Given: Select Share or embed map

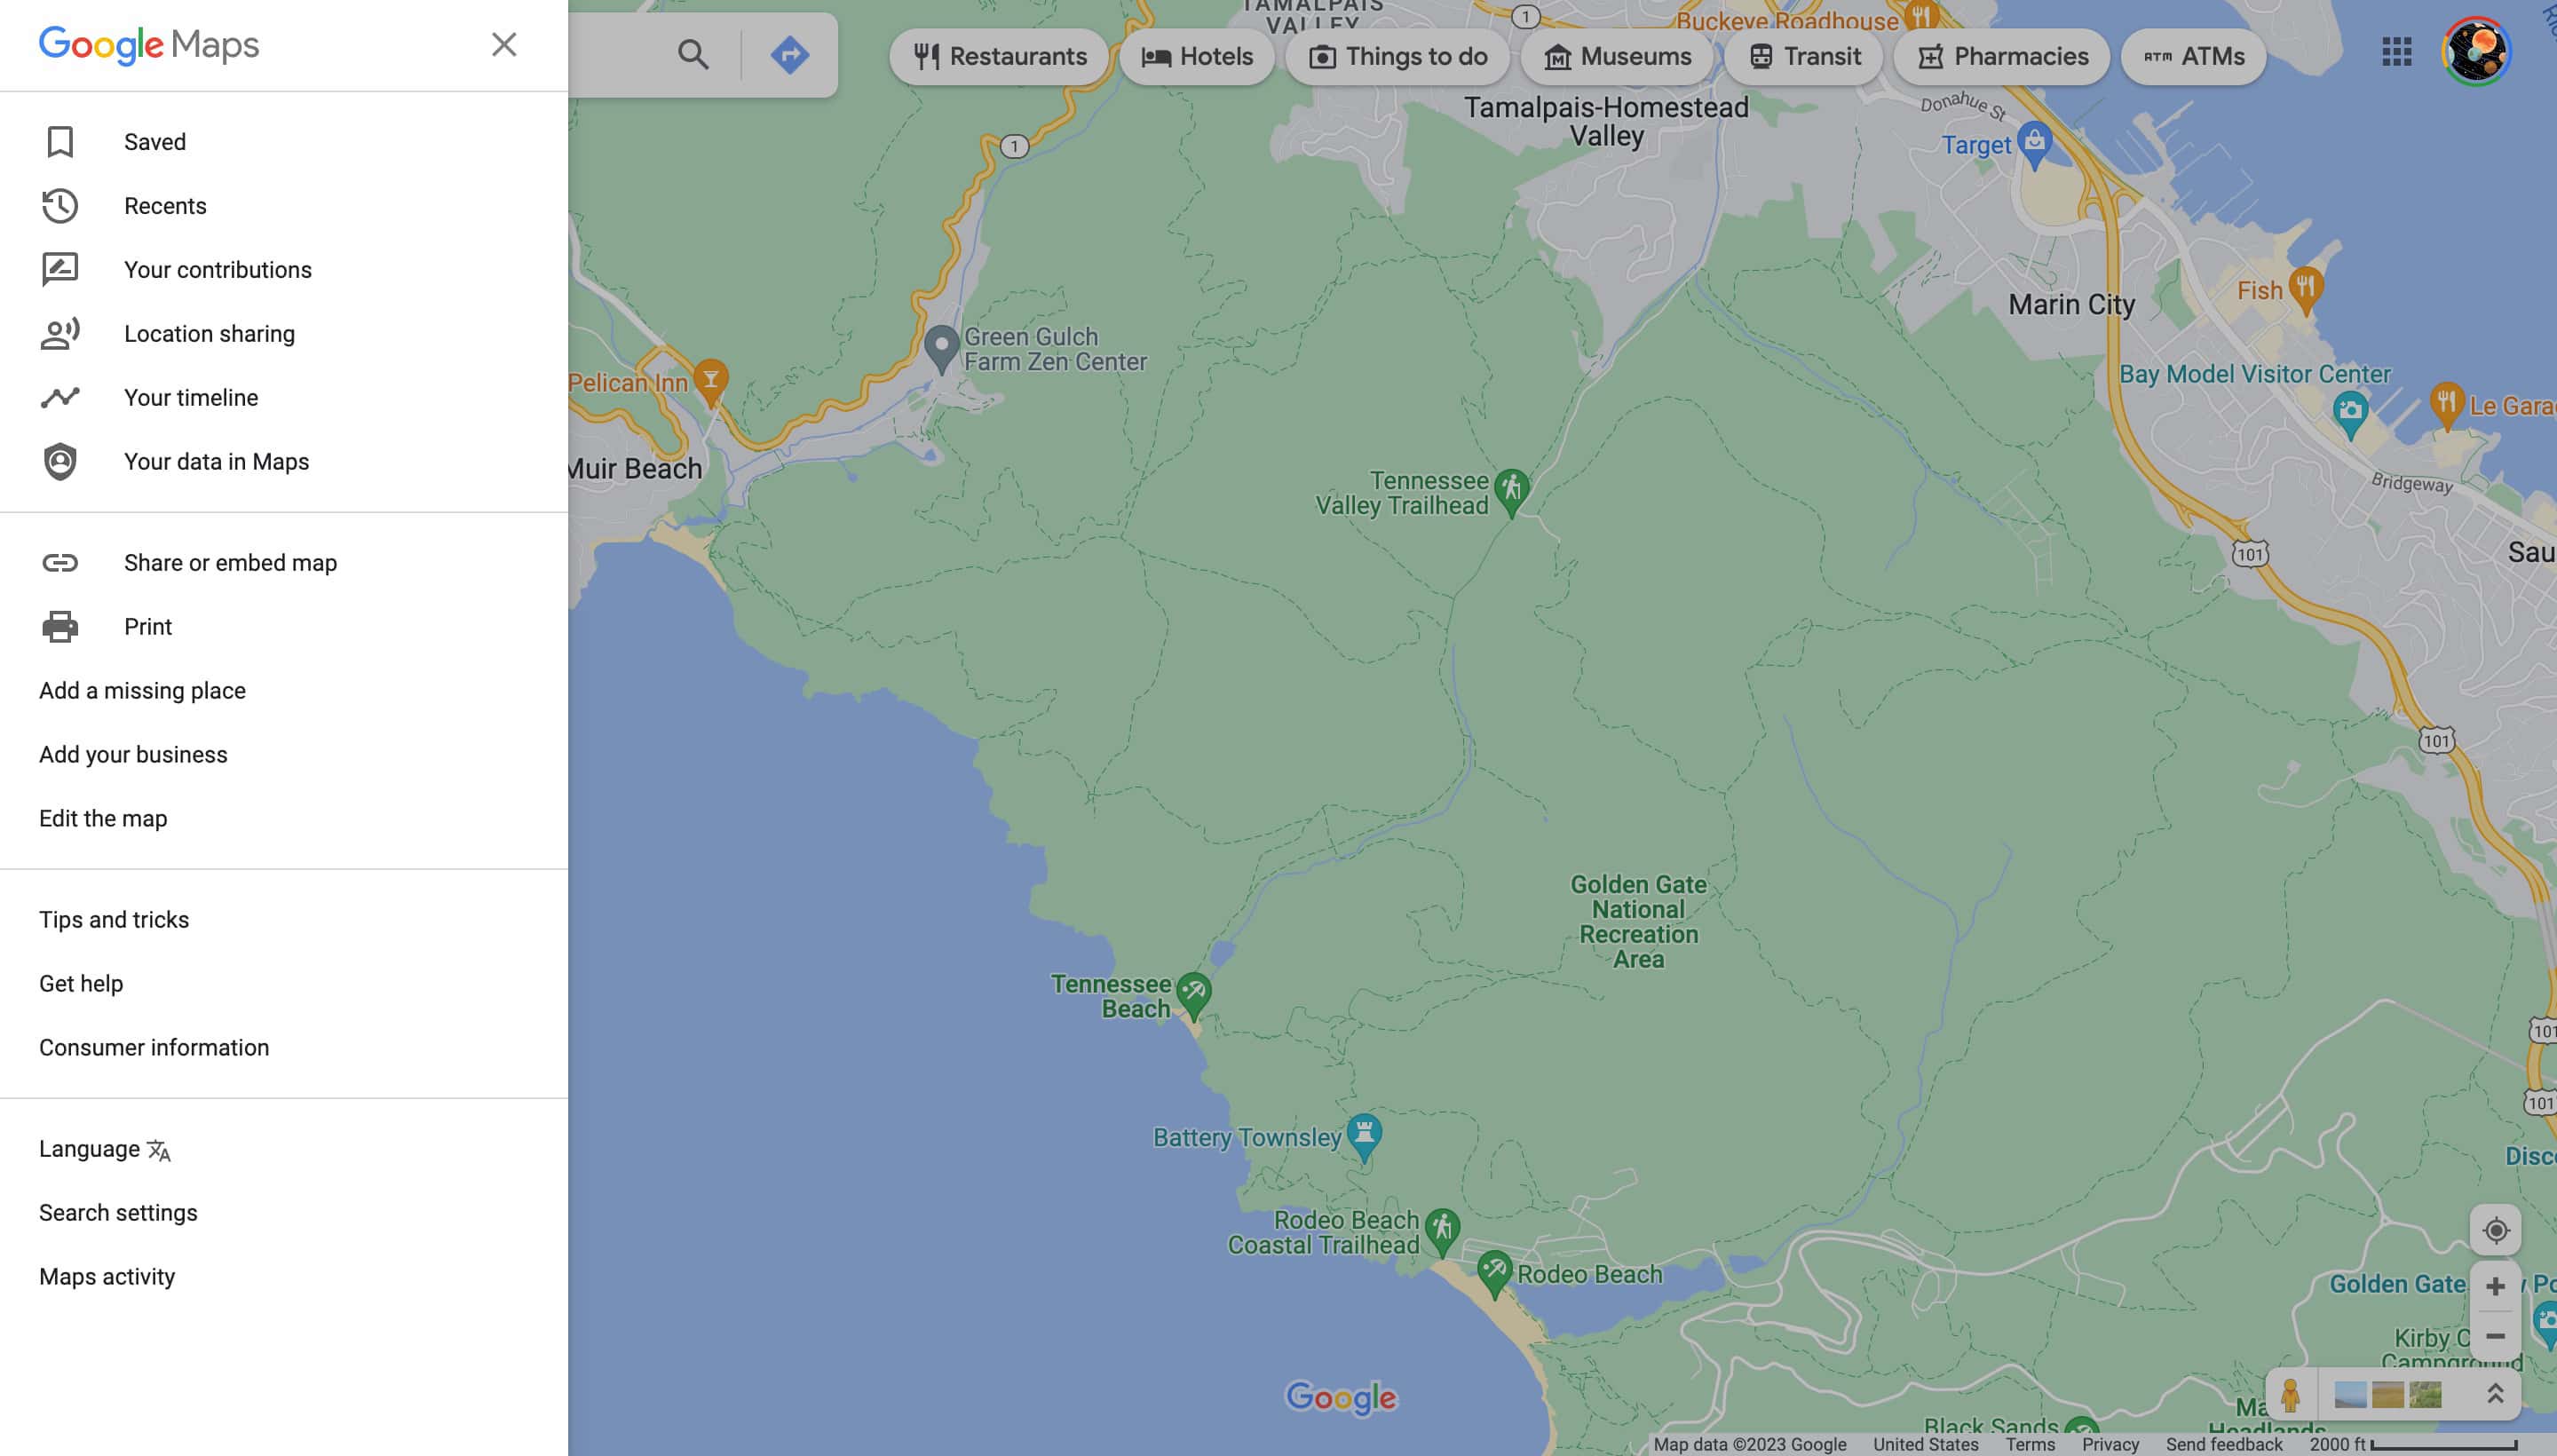Looking at the screenshot, I should pyautogui.click(x=230, y=563).
